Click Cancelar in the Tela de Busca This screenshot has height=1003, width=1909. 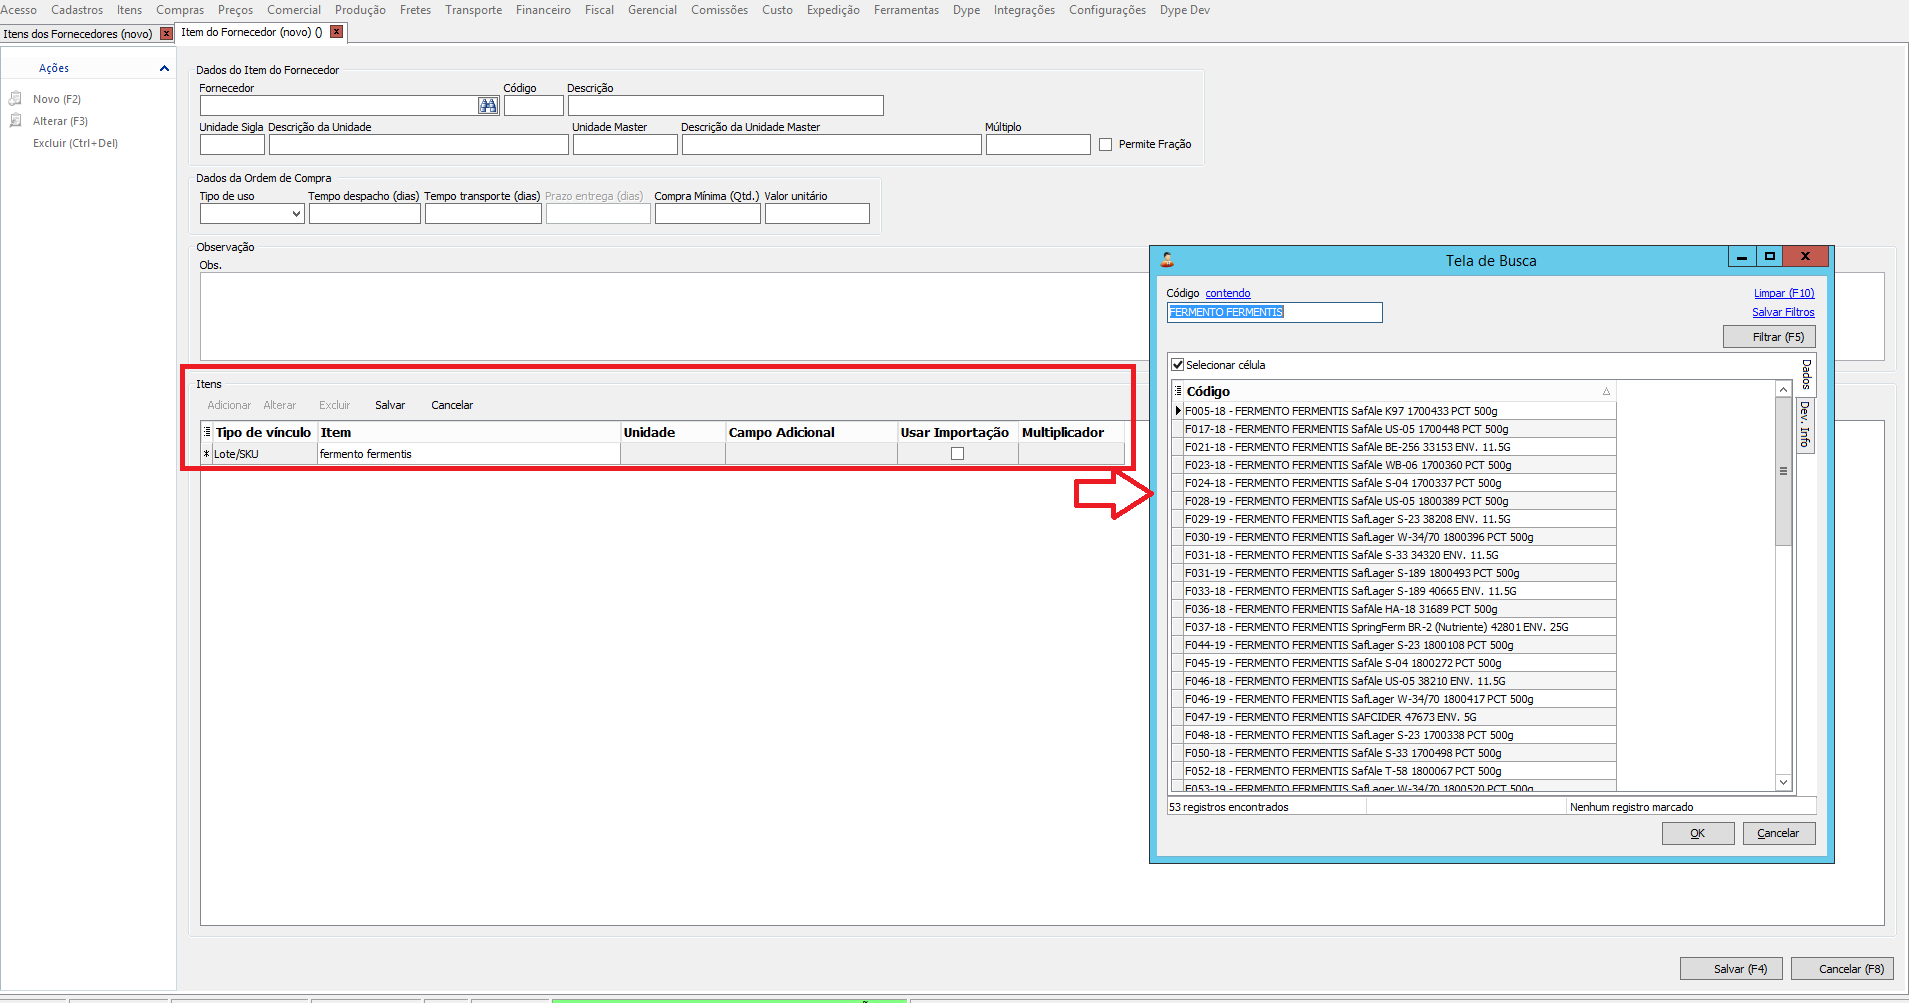click(1779, 833)
